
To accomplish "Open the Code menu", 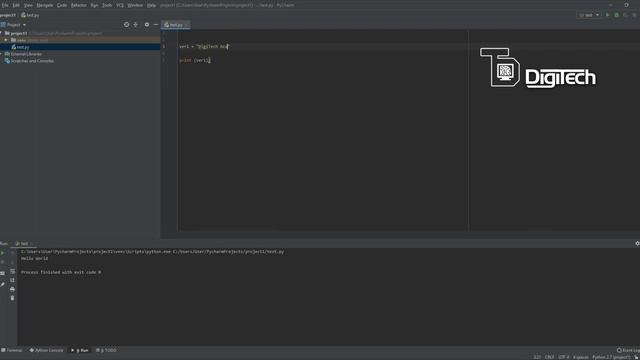I will 62,5.
